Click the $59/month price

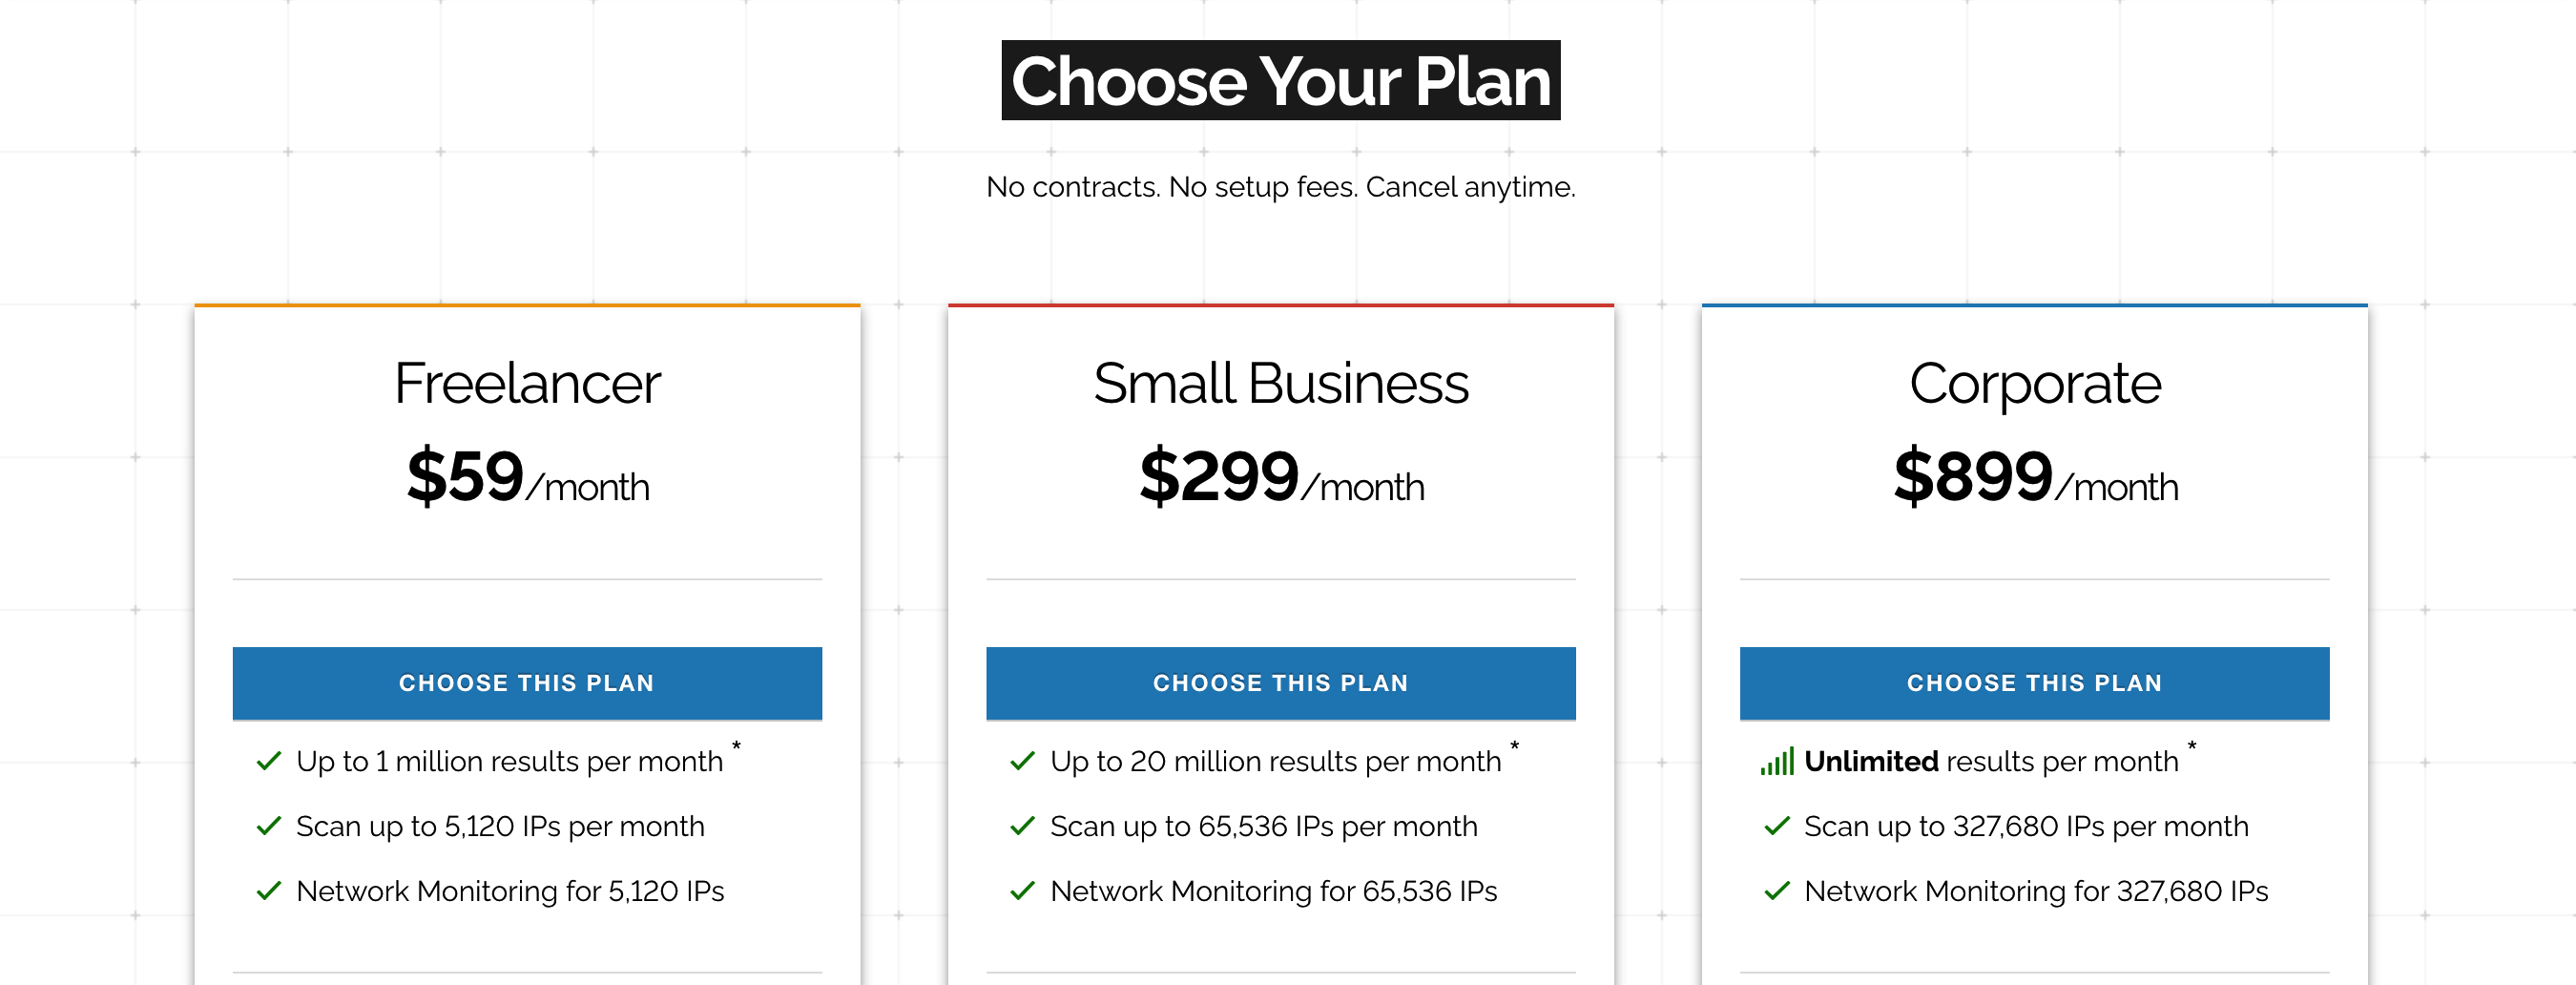(528, 477)
